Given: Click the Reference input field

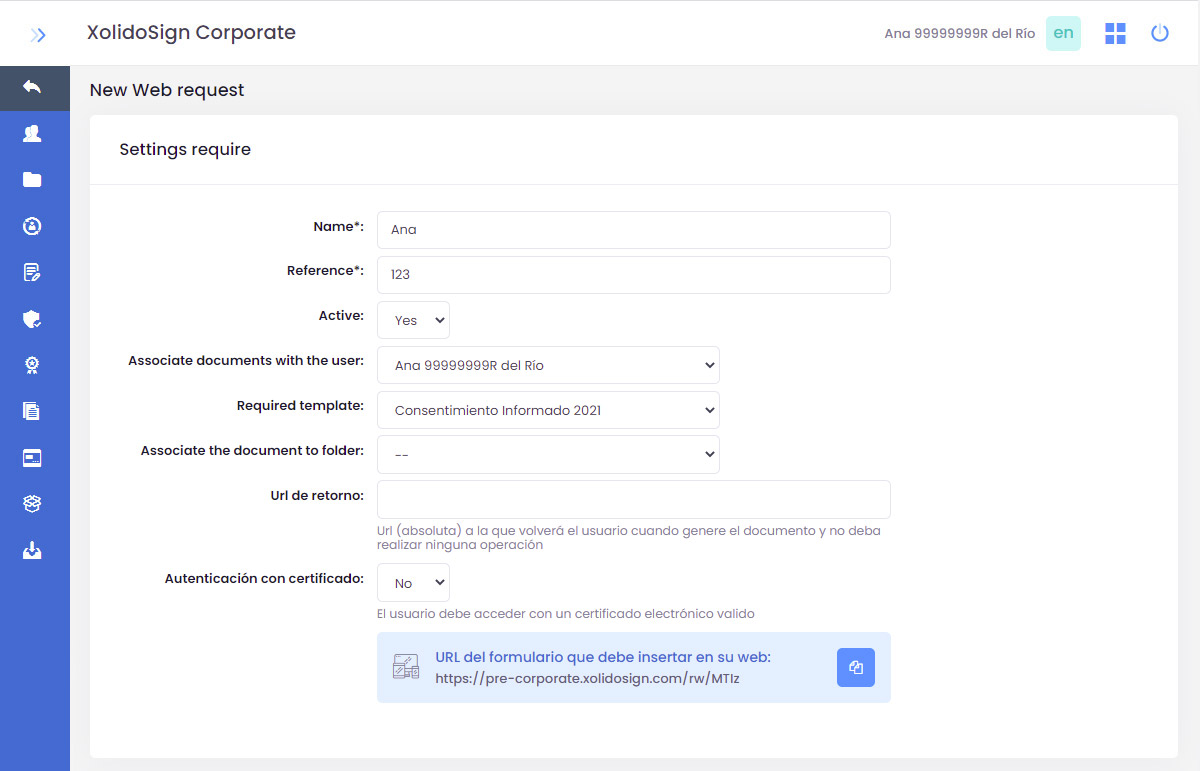Looking at the screenshot, I should [x=634, y=275].
